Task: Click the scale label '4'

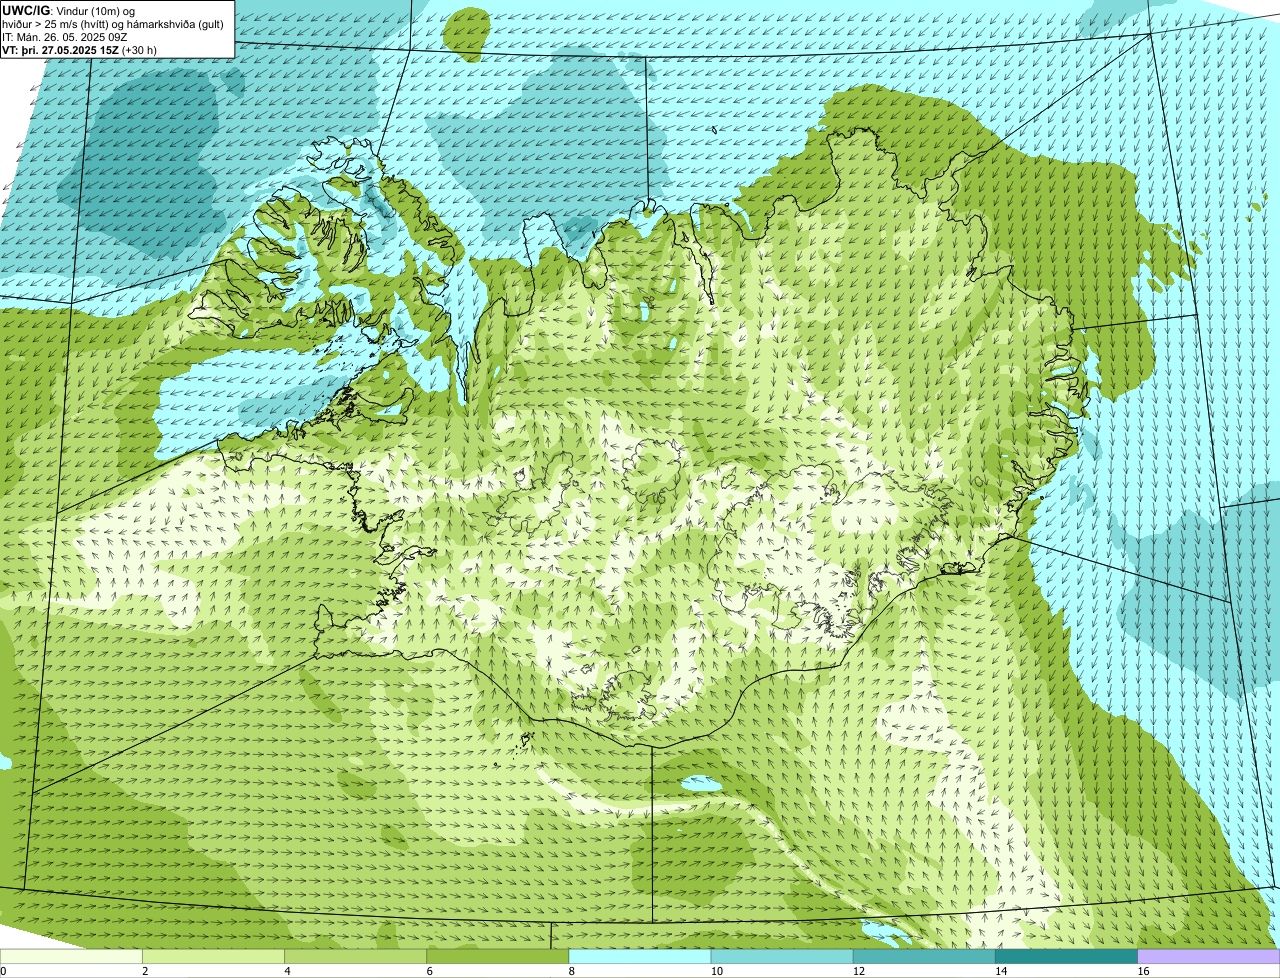Action: pyautogui.click(x=287, y=971)
